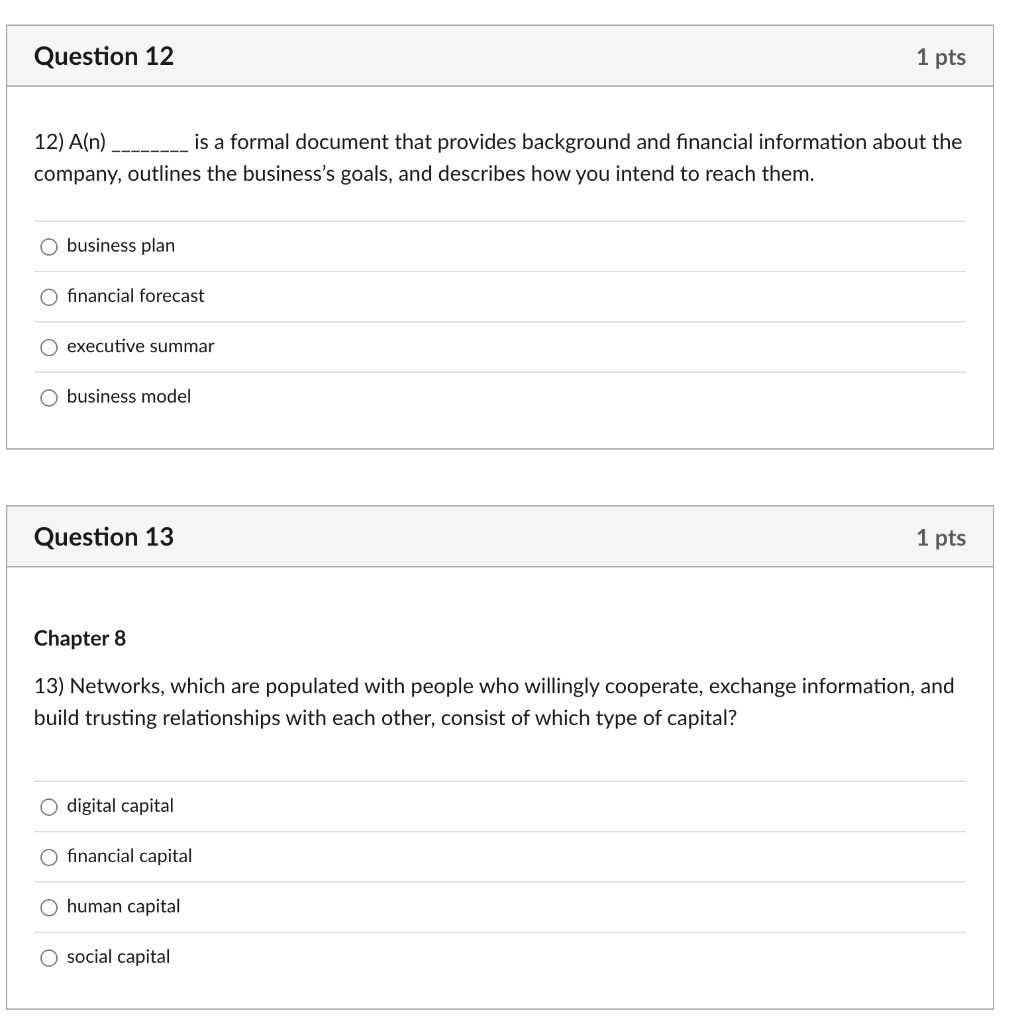Select the business plan radio button
The image size is (1024, 1021).
pos(48,245)
